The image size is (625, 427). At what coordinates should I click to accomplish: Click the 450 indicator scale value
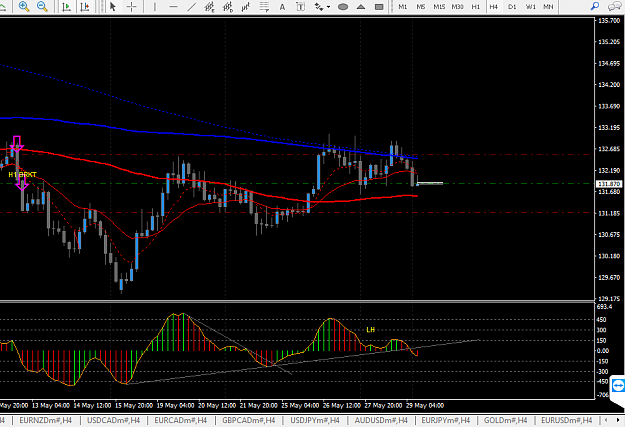[x=601, y=320]
